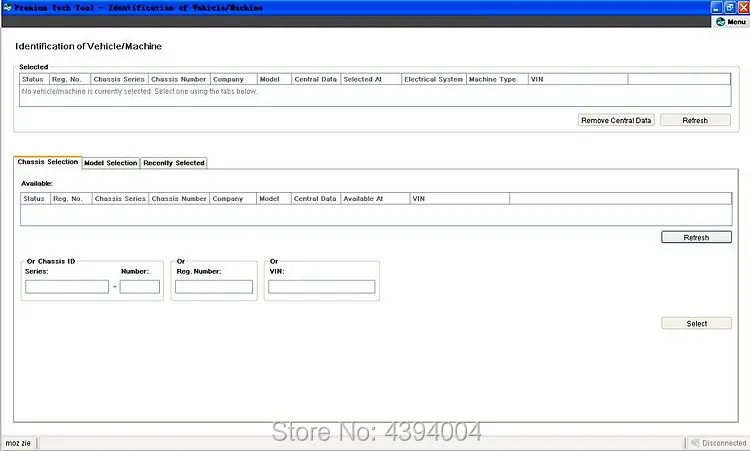Viewport: 750px width, 451px height.
Task: Close the Premium Tech Tool window
Action: coord(744,8)
